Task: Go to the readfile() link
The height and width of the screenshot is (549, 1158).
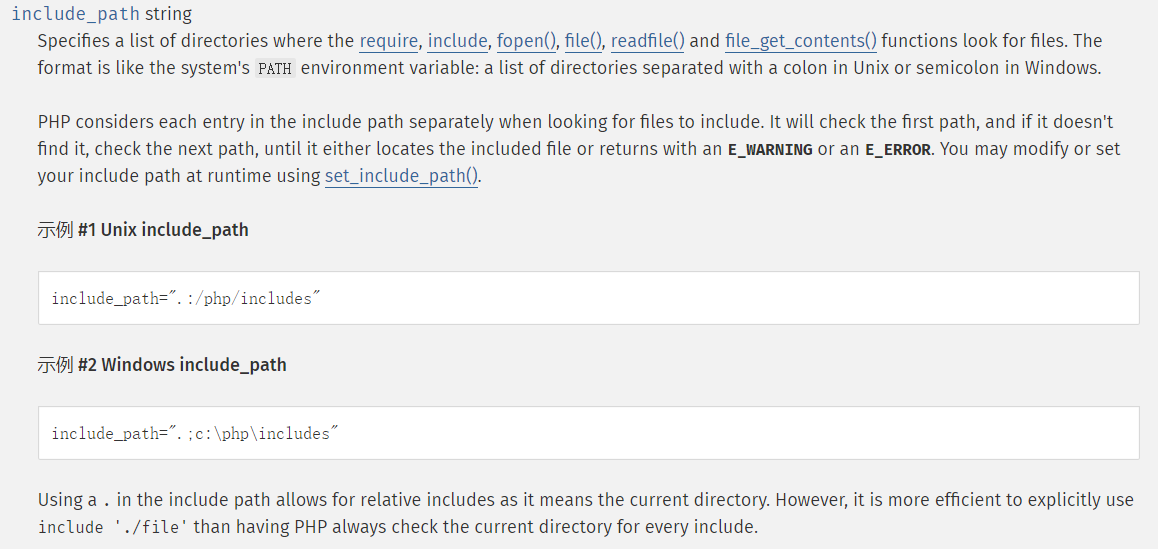Action: [647, 41]
